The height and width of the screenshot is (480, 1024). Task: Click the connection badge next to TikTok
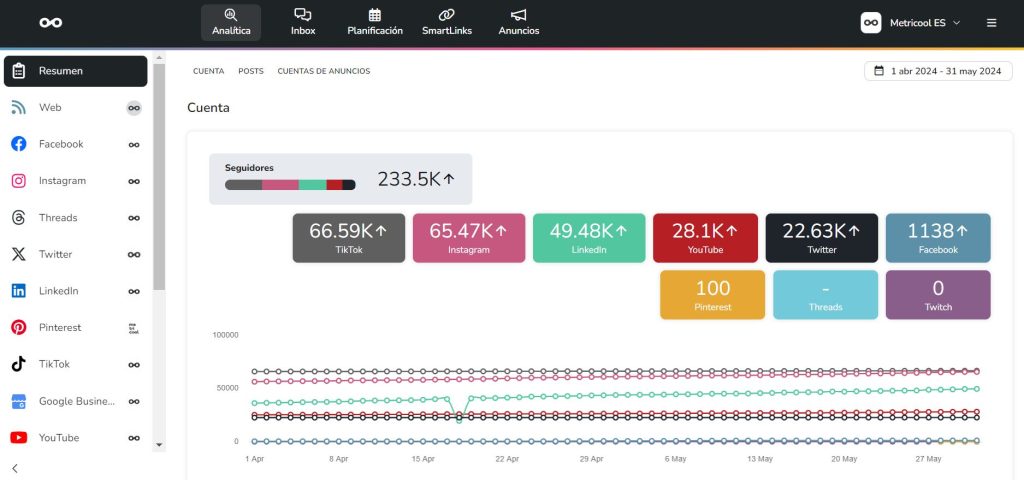click(134, 364)
